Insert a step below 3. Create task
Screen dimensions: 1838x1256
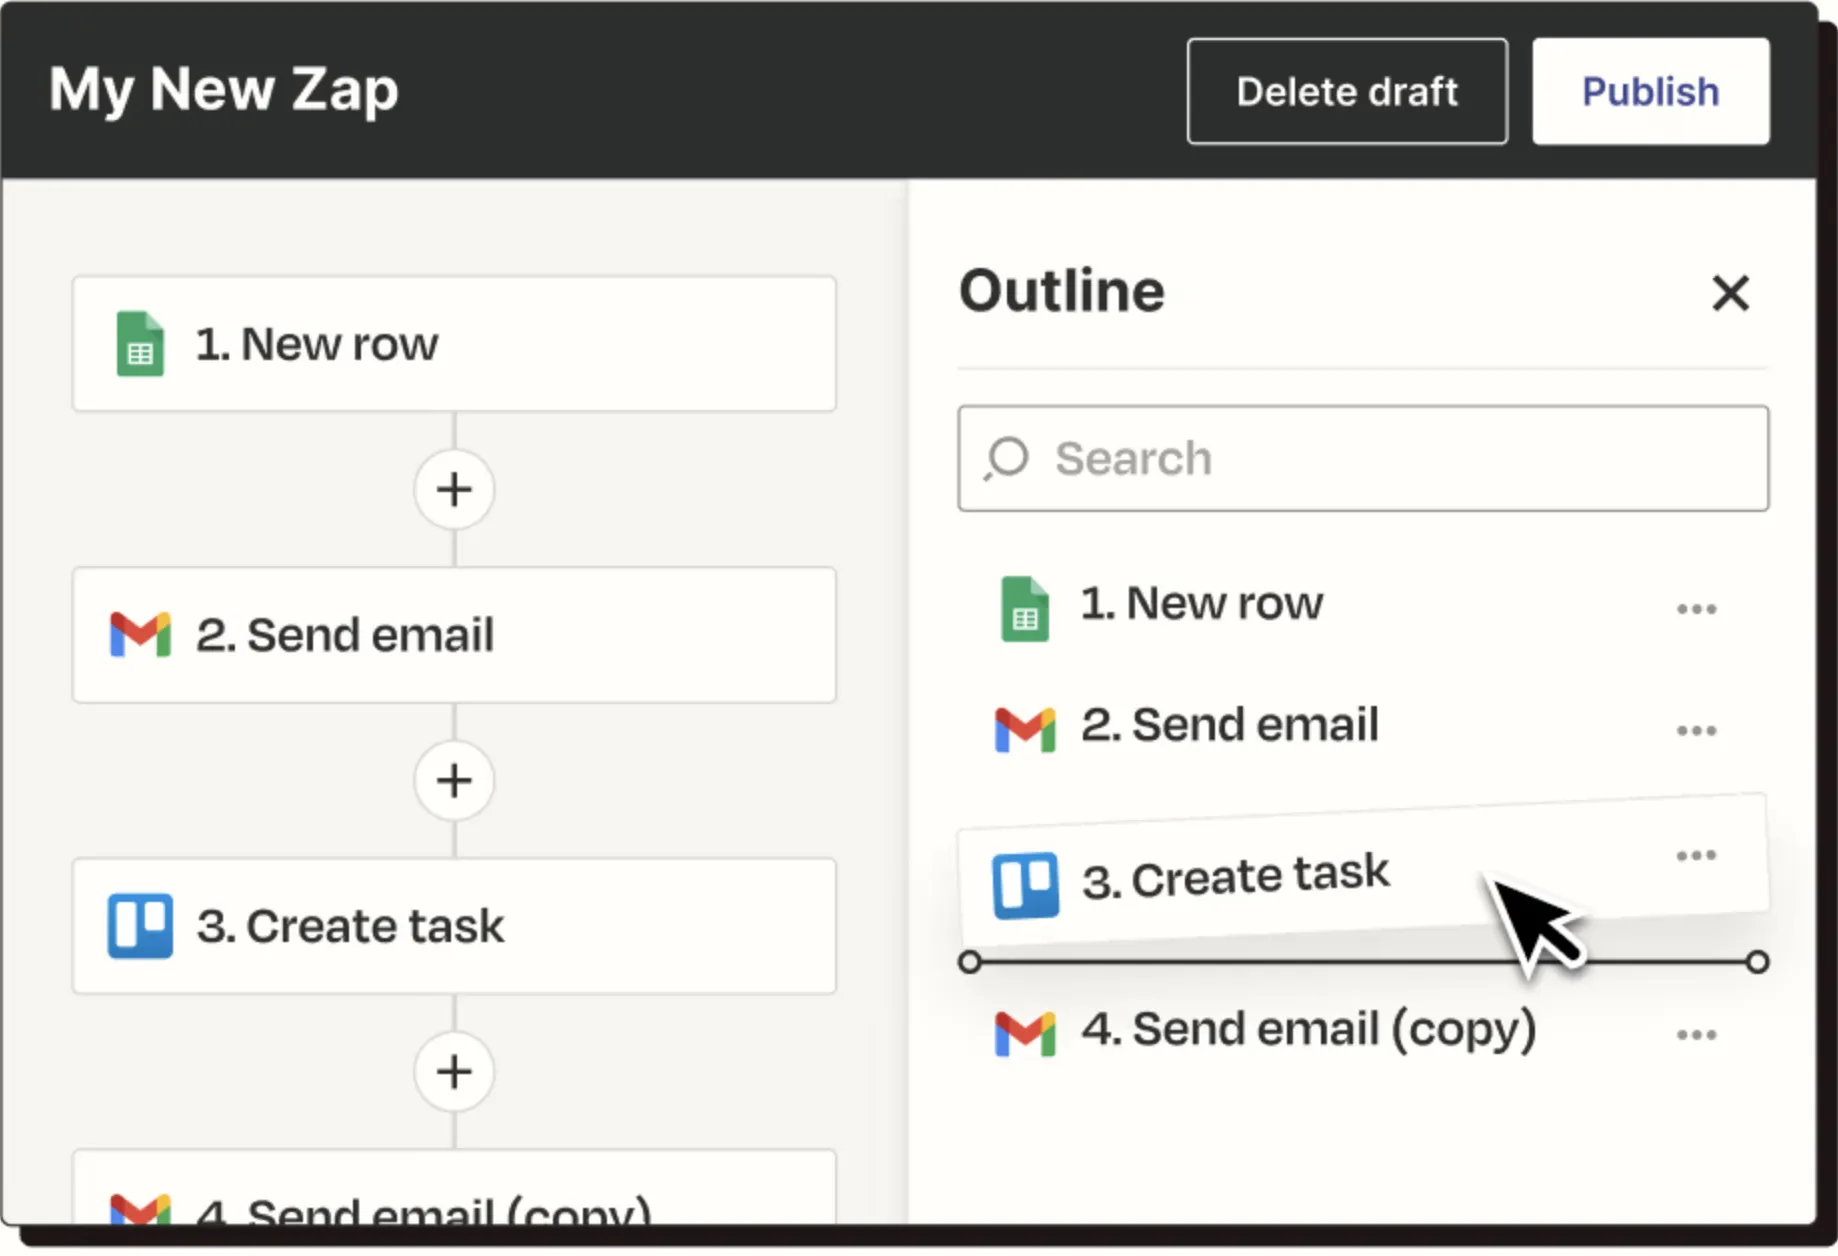point(455,1072)
